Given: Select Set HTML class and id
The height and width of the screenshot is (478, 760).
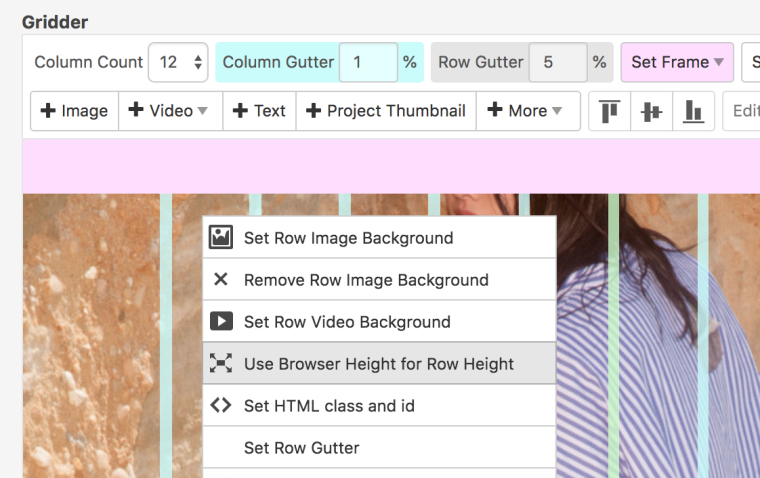Looking at the screenshot, I should click(x=329, y=406).
